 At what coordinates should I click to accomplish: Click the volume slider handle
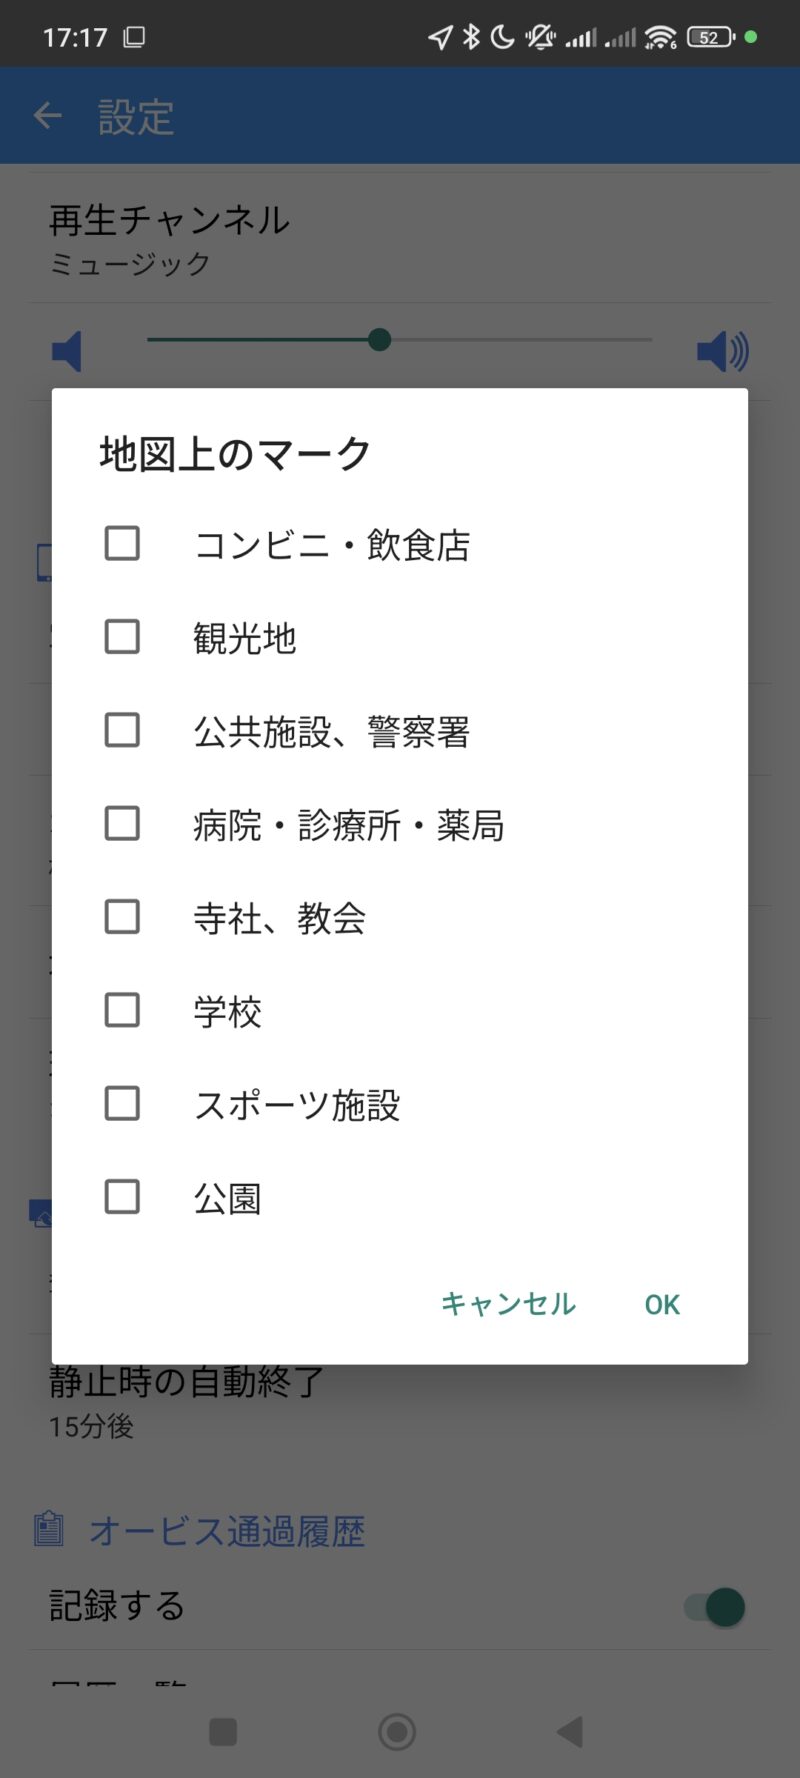click(x=379, y=340)
